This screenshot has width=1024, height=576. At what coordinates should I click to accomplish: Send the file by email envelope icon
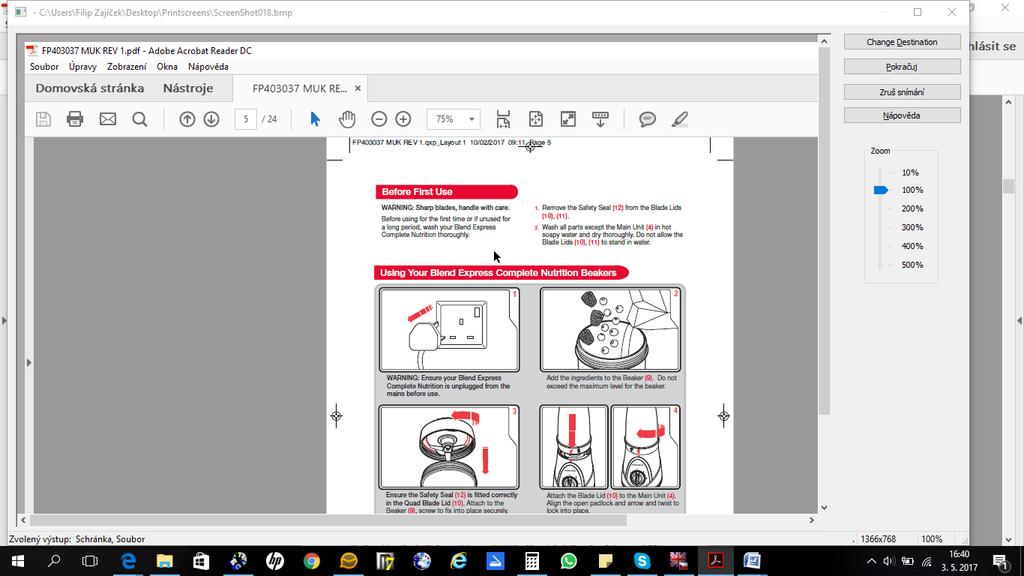[108, 119]
